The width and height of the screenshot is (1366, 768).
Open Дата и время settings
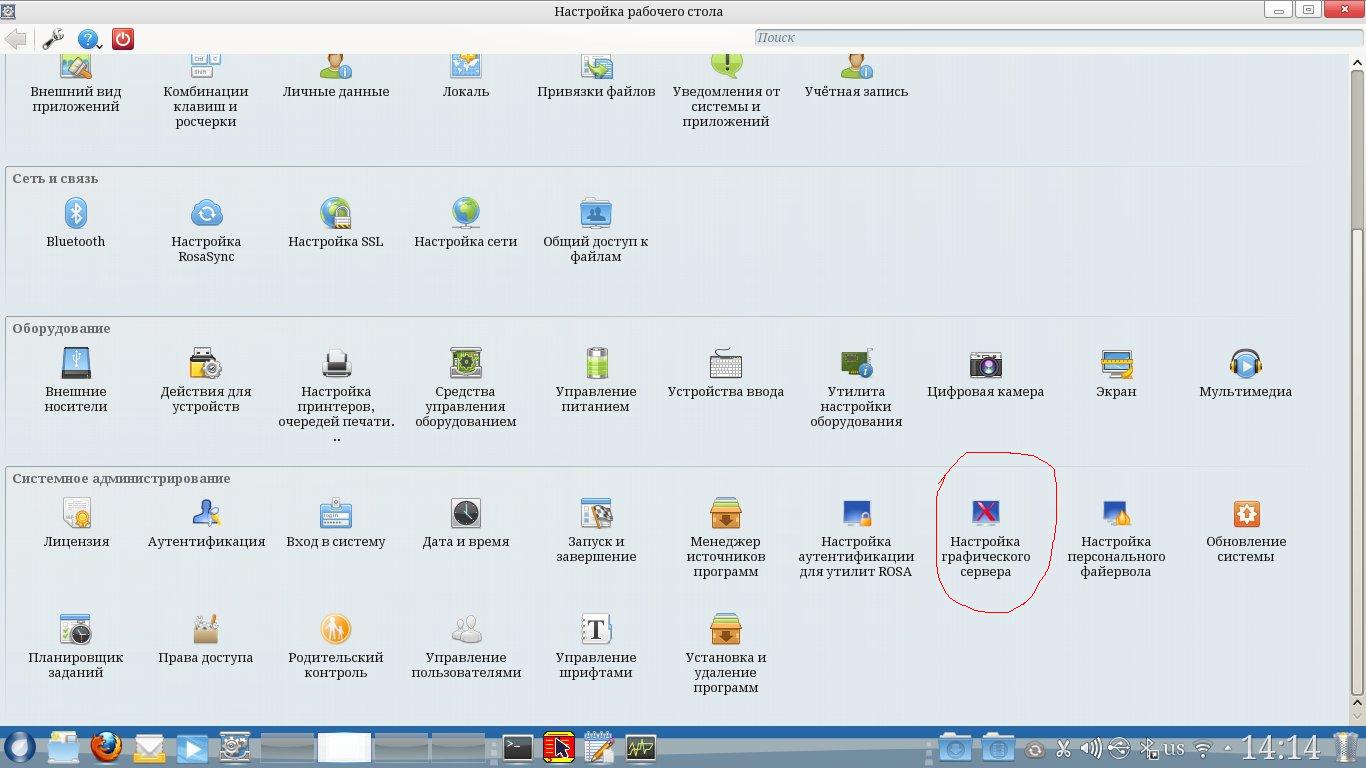466,523
